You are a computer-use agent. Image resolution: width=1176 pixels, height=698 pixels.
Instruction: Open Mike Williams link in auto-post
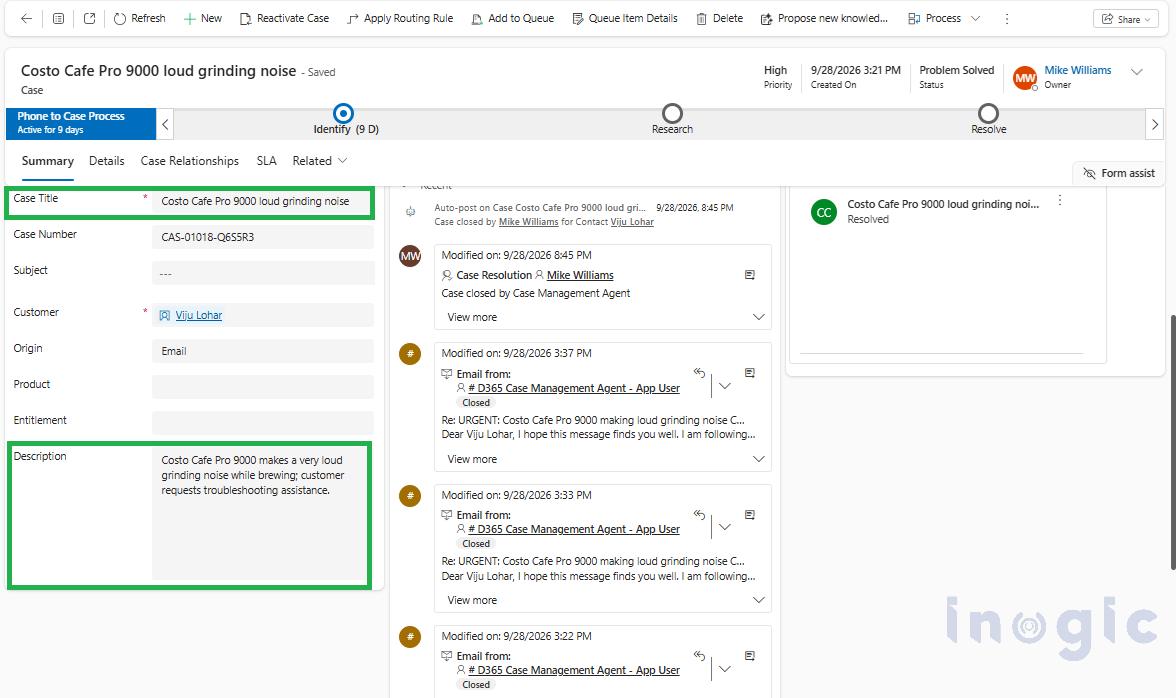click(529, 222)
